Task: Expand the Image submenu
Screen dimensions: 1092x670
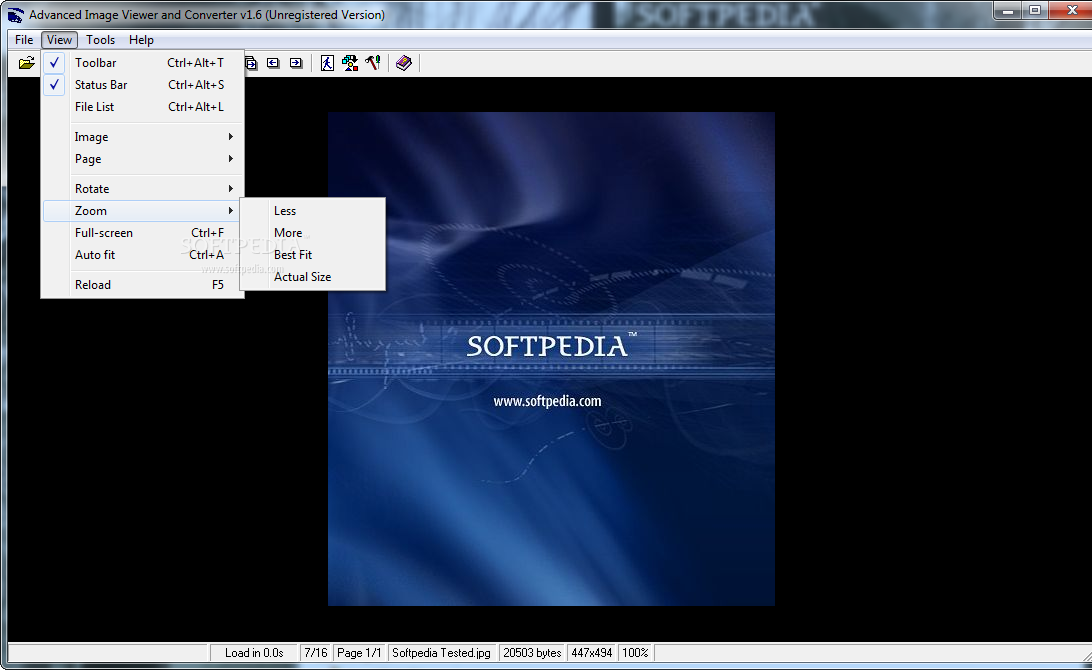Action: click(x=143, y=137)
